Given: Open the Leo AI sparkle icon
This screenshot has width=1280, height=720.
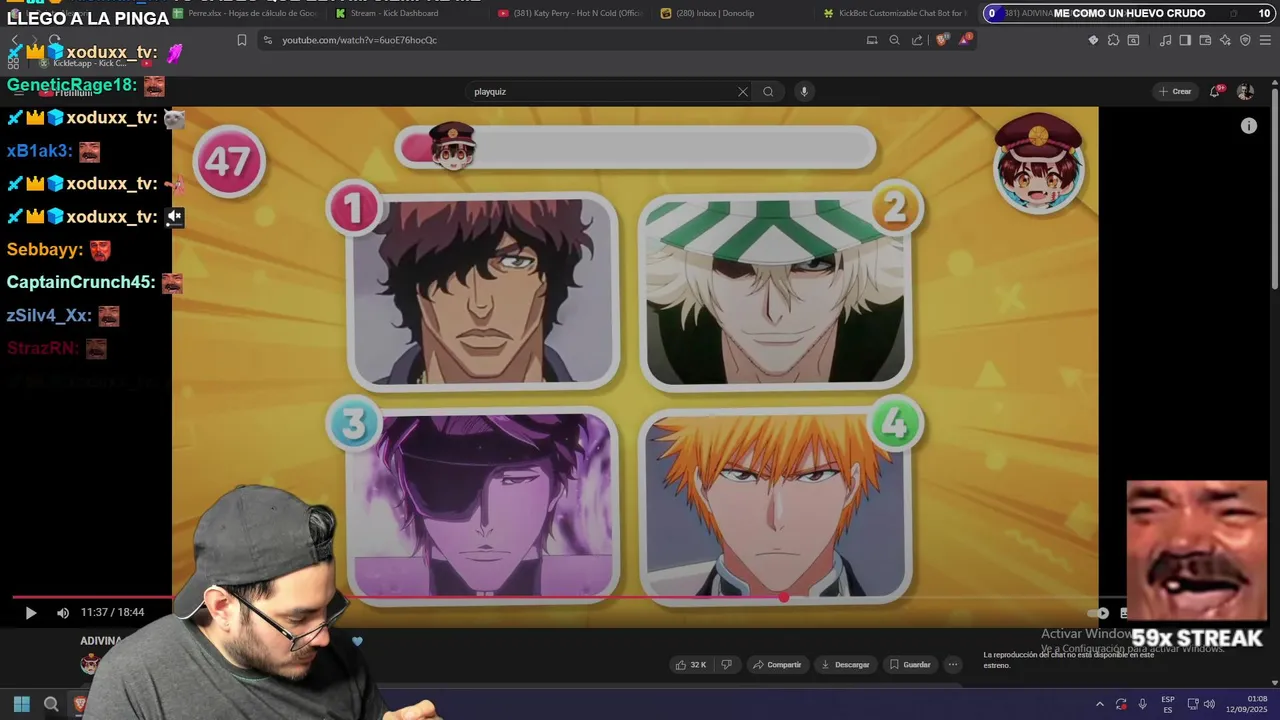Looking at the screenshot, I should (1225, 40).
